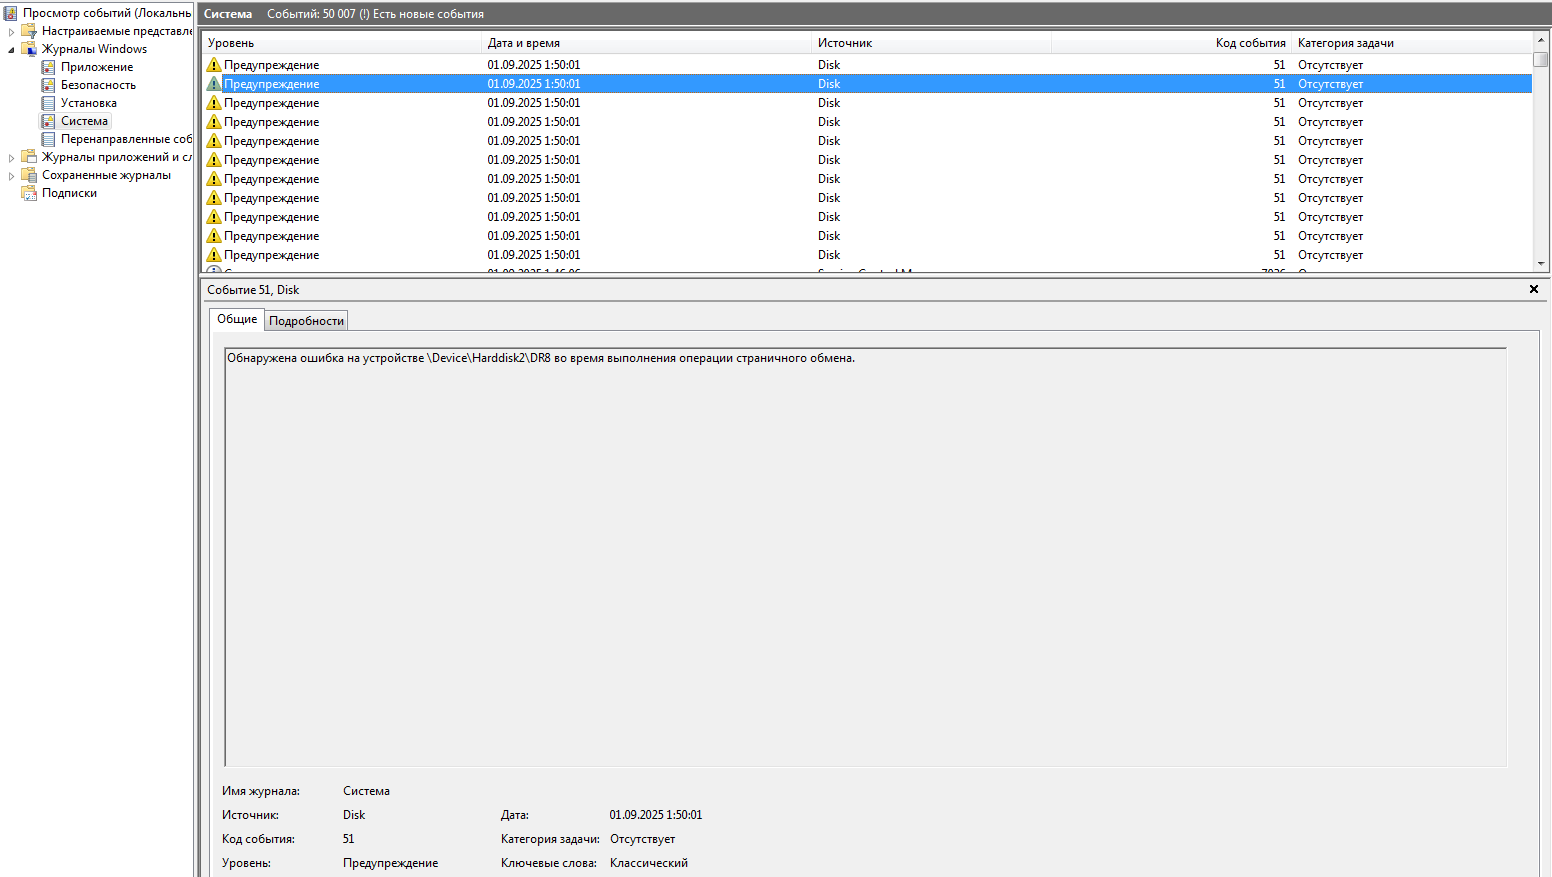Click the Настраиваемые представления folder icon
1552x877 pixels.
[29, 31]
